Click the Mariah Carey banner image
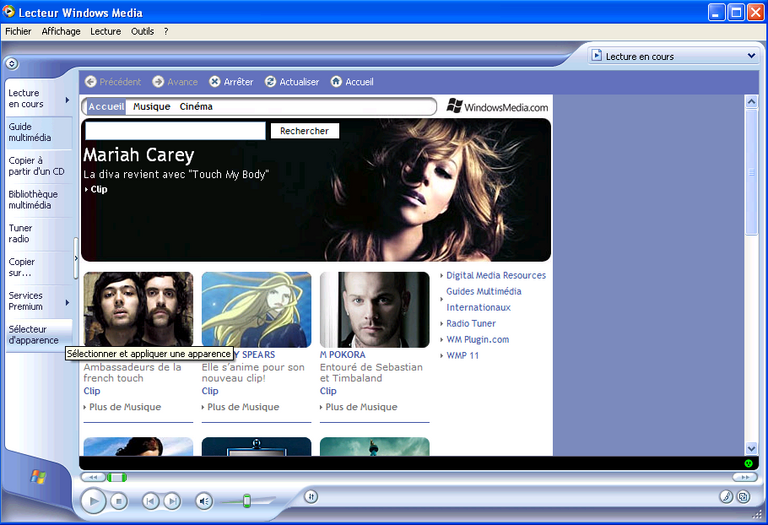The image size is (768, 525). point(316,190)
